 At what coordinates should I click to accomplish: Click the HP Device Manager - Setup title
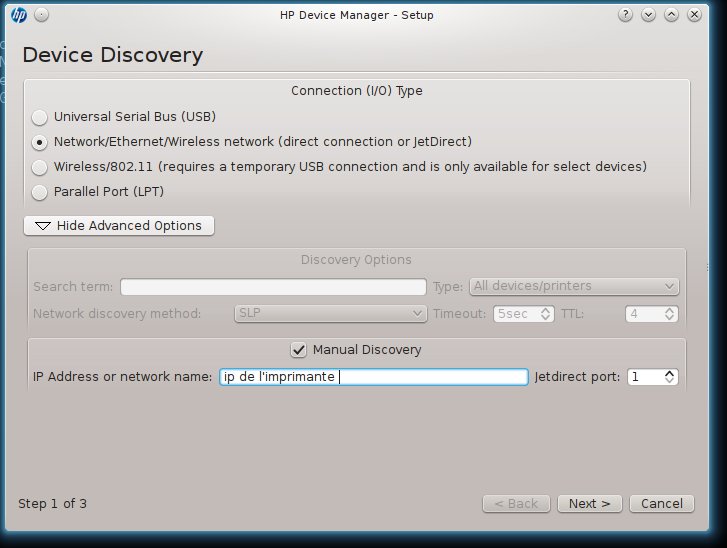[x=357, y=15]
